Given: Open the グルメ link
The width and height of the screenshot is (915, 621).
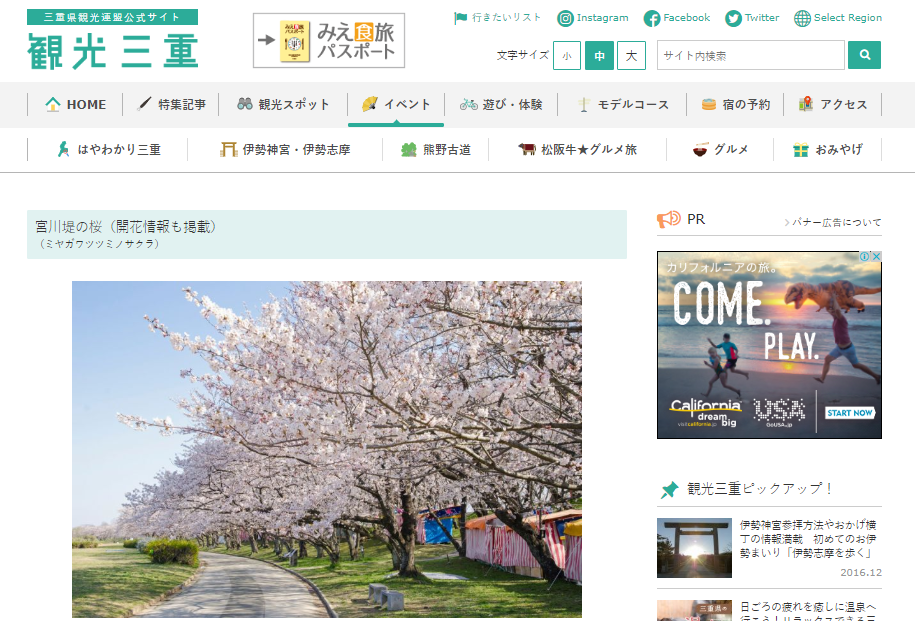Looking at the screenshot, I should 720,149.
